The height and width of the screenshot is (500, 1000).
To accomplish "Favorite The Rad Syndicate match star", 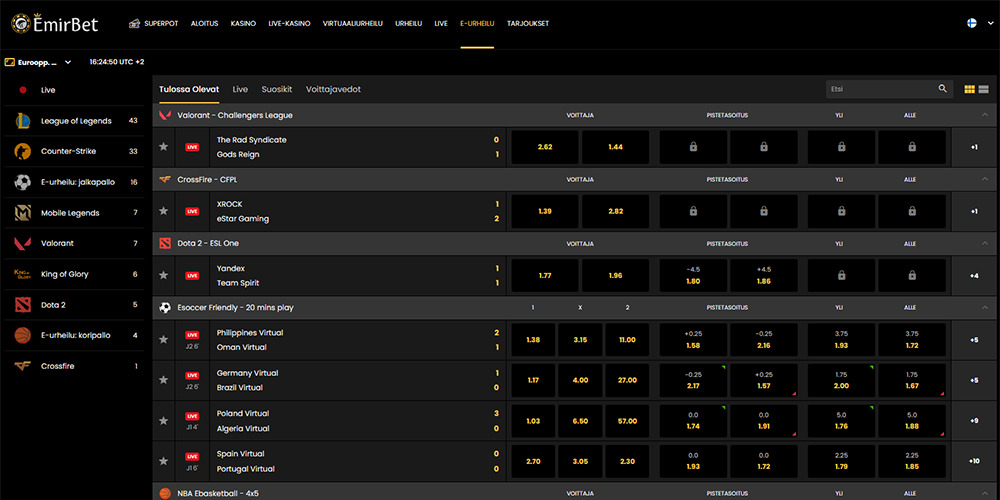I will [x=164, y=147].
